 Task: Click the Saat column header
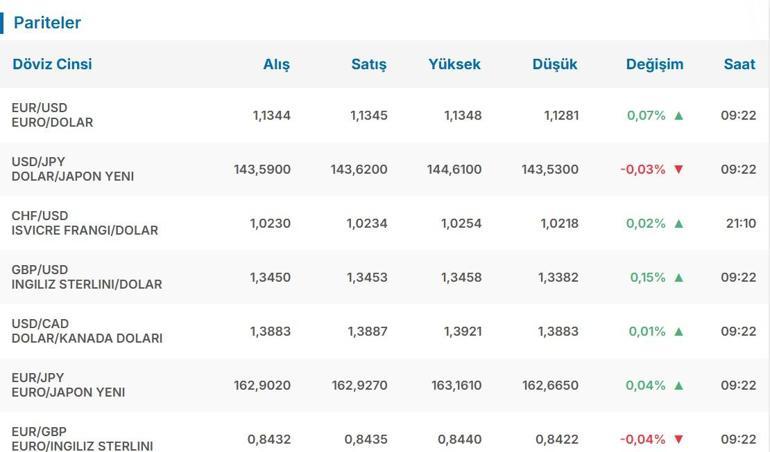tap(739, 64)
